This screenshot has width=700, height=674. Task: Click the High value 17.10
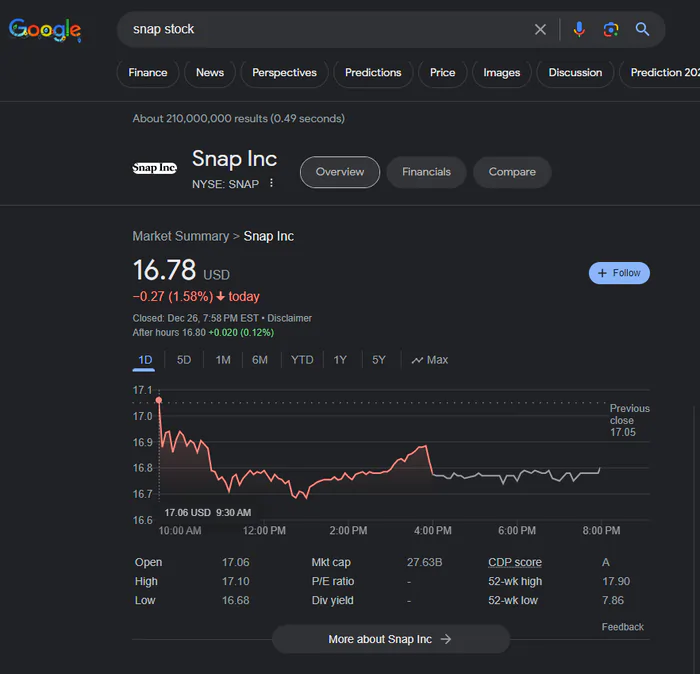(236, 581)
